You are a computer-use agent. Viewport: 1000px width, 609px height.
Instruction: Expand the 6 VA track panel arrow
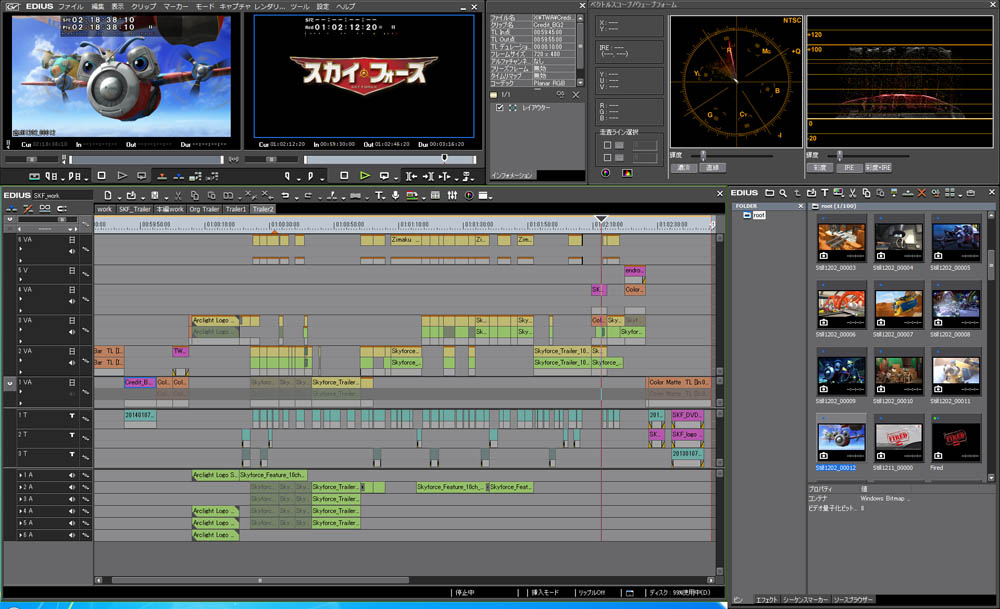pos(20,249)
